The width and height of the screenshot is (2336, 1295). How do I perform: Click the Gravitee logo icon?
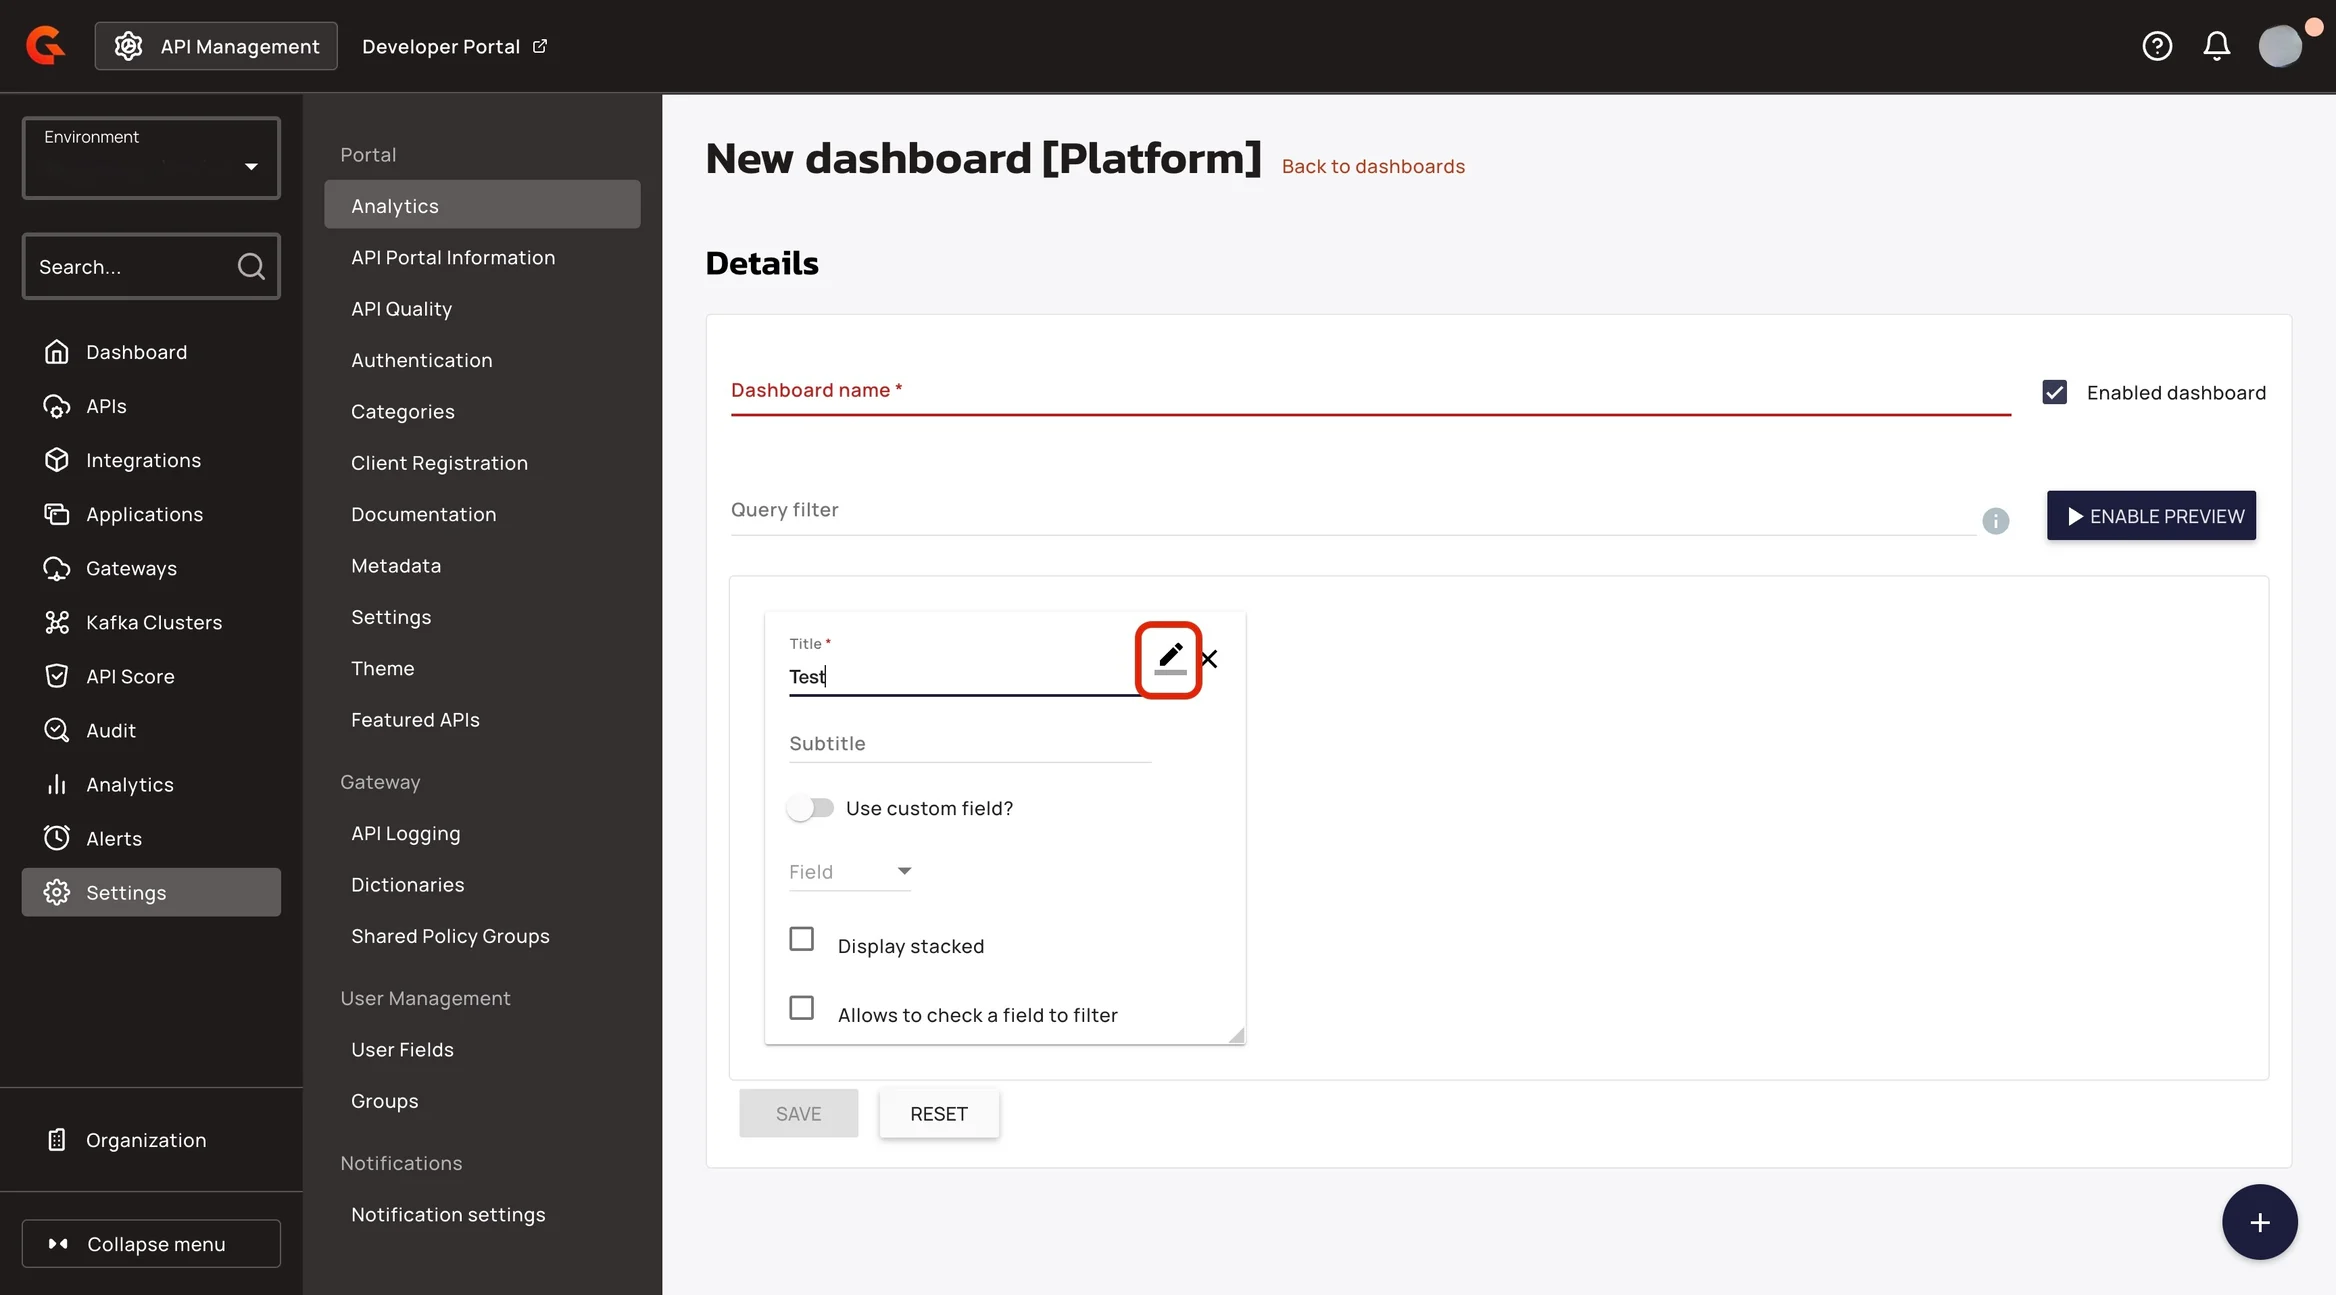45,46
